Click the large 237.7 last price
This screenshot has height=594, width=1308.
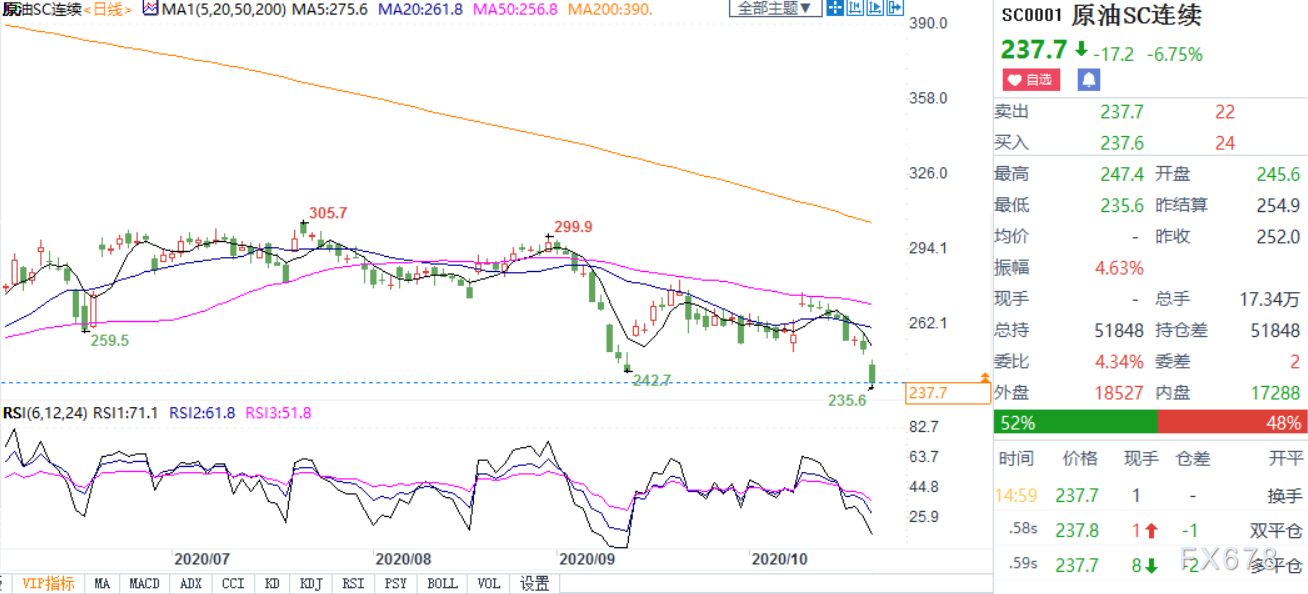tap(1035, 49)
